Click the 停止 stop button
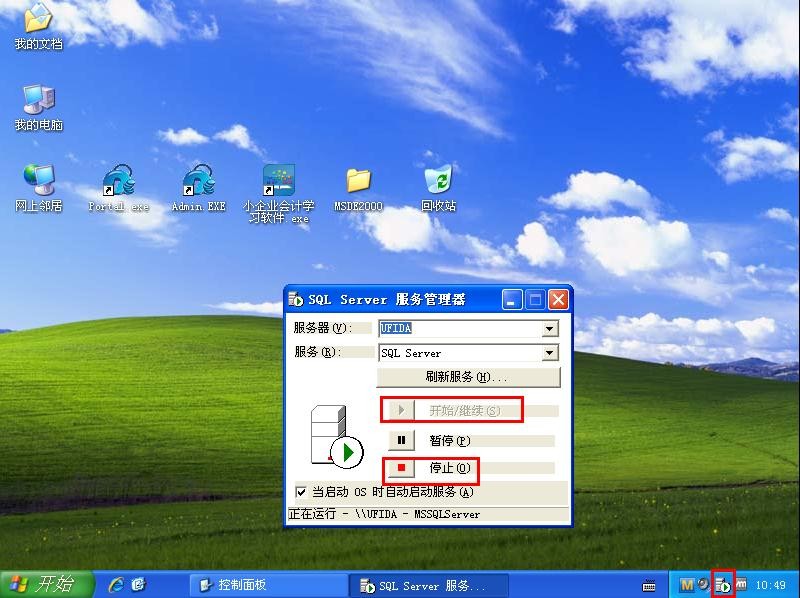Screen dimensions: 800x598 tap(401, 468)
